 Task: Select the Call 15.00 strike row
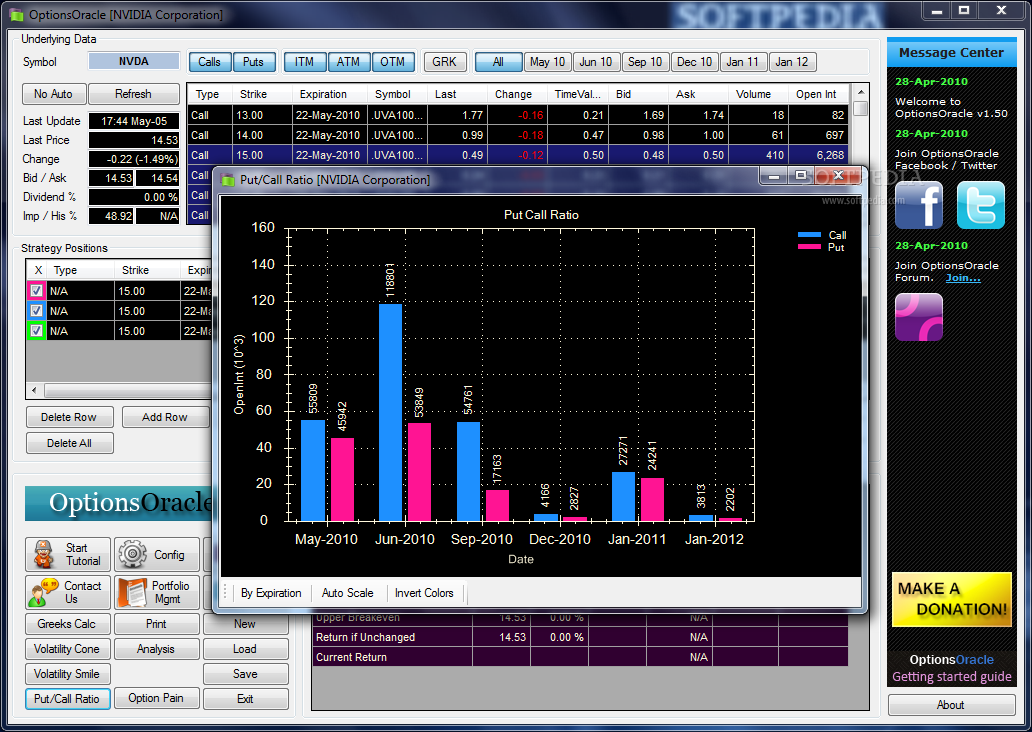(518, 155)
